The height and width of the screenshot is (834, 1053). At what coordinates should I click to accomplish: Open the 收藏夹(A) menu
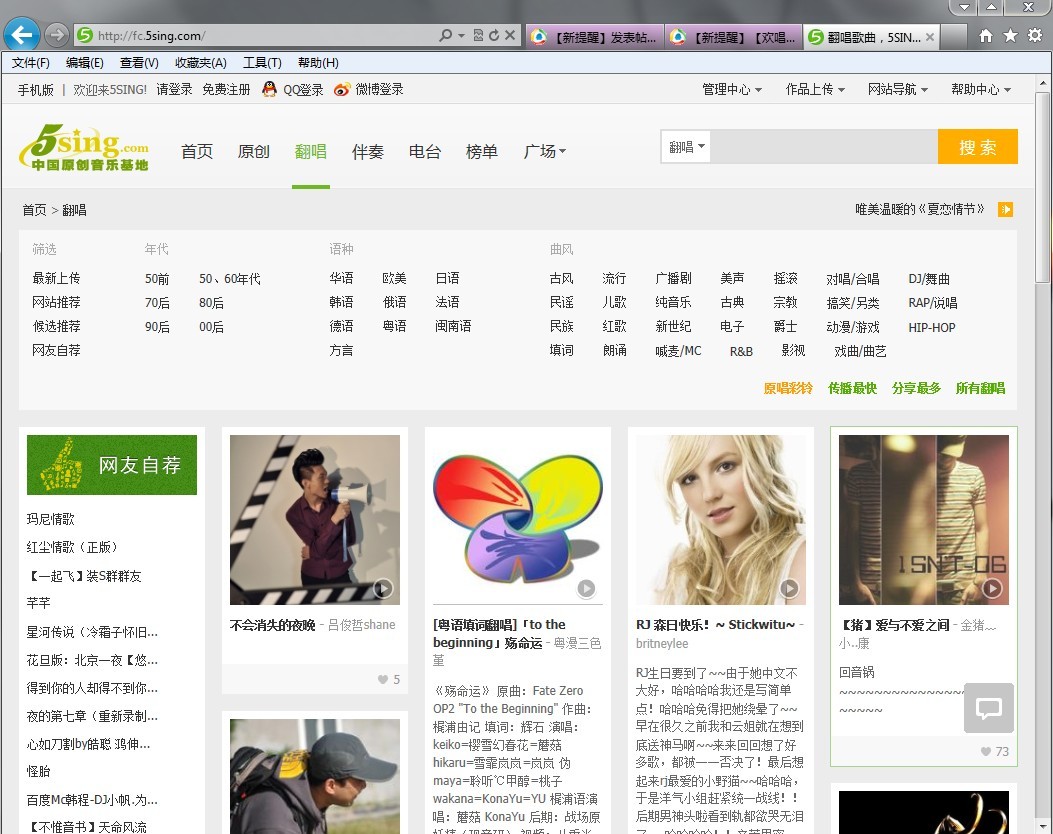click(201, 63)
